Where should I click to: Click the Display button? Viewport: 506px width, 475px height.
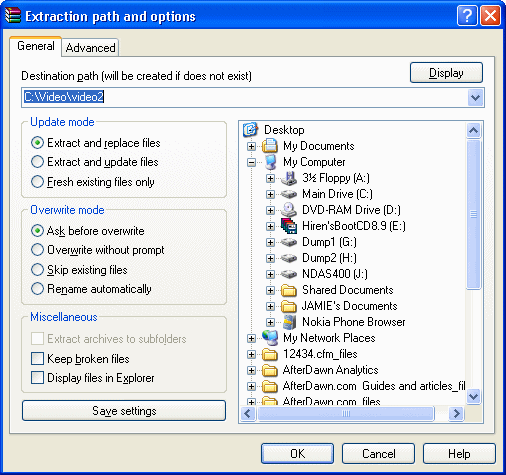(446, 73)
